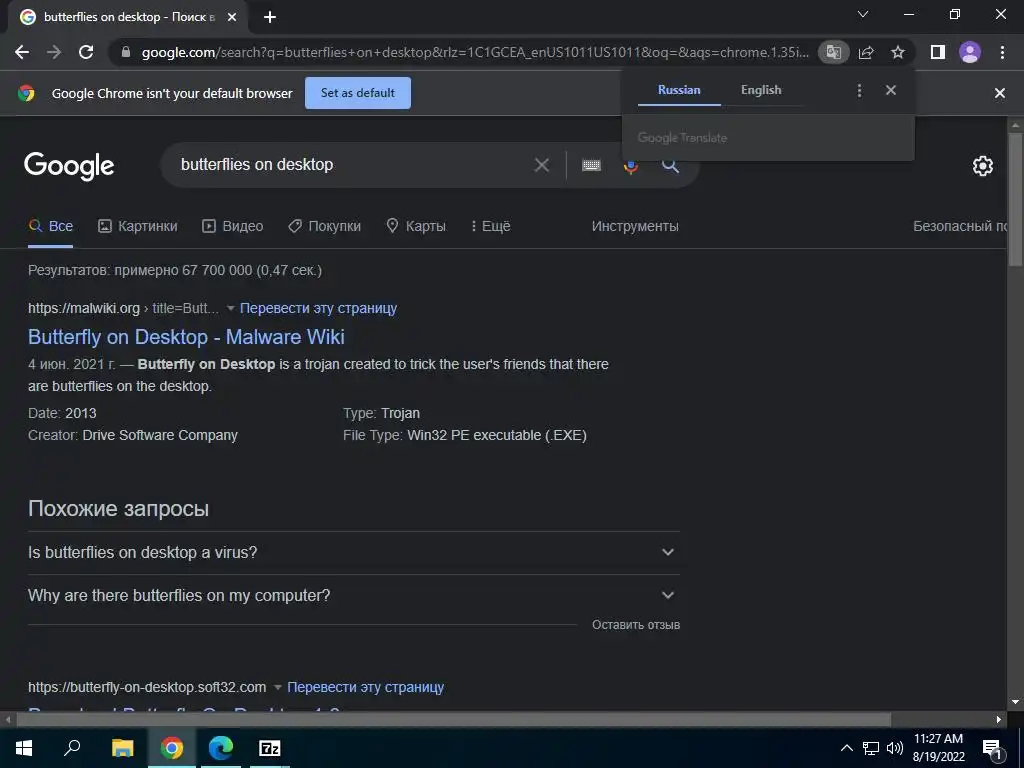Screen dimensions: 1024x768
Task: Click Оставить отзыв feedback link
Action: click(636, 625)
